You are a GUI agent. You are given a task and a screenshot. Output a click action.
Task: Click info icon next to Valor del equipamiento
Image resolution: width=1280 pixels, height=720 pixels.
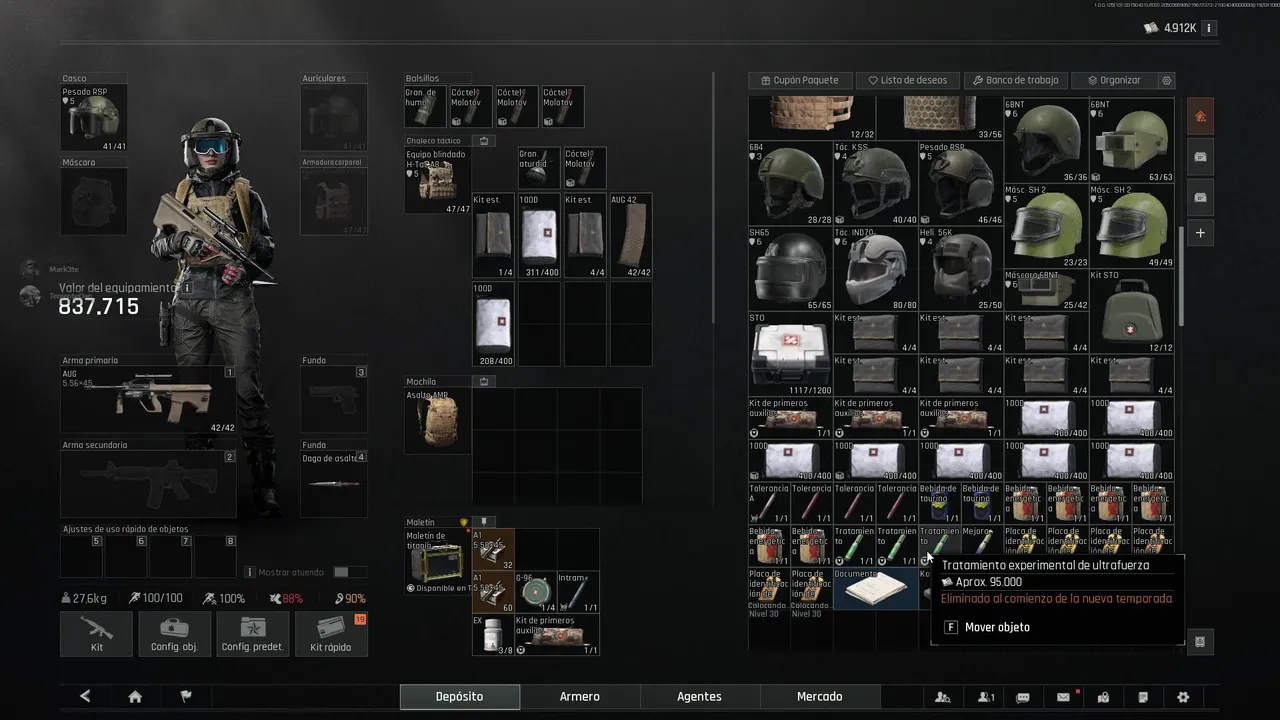(187, 288)
